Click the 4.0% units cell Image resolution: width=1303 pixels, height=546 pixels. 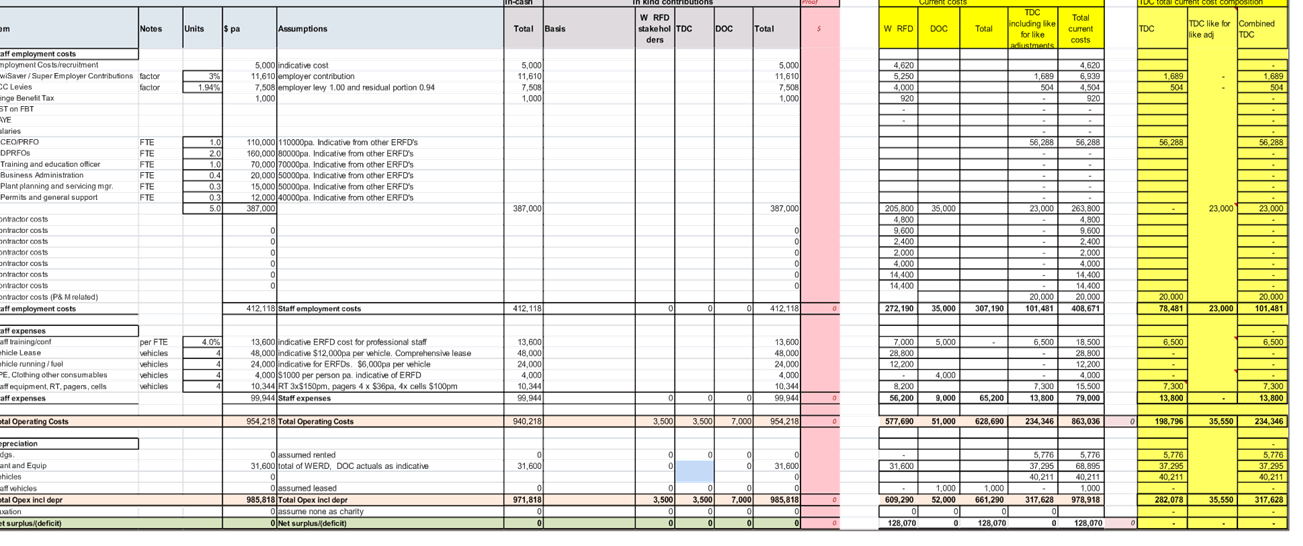click(x=201, y=342)
